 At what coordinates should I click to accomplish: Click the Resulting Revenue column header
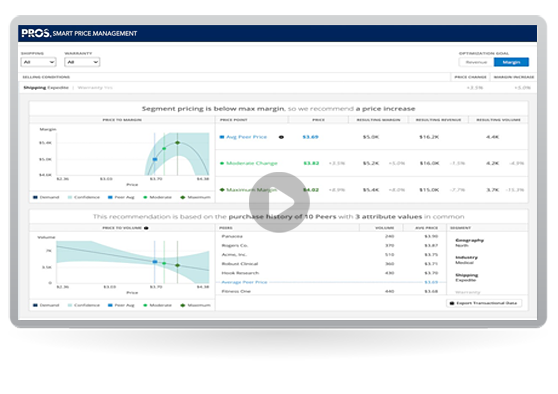tap(438, 120)
